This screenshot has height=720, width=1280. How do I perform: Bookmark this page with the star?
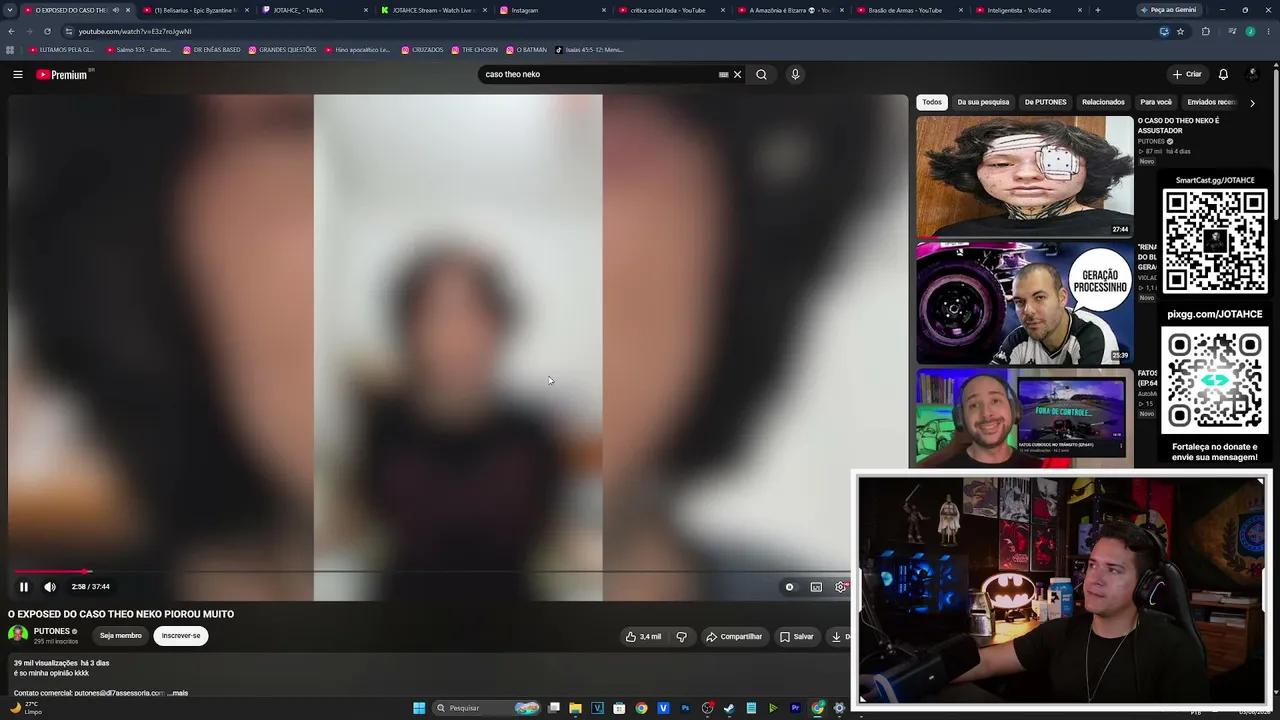(x=1180, y=31)
